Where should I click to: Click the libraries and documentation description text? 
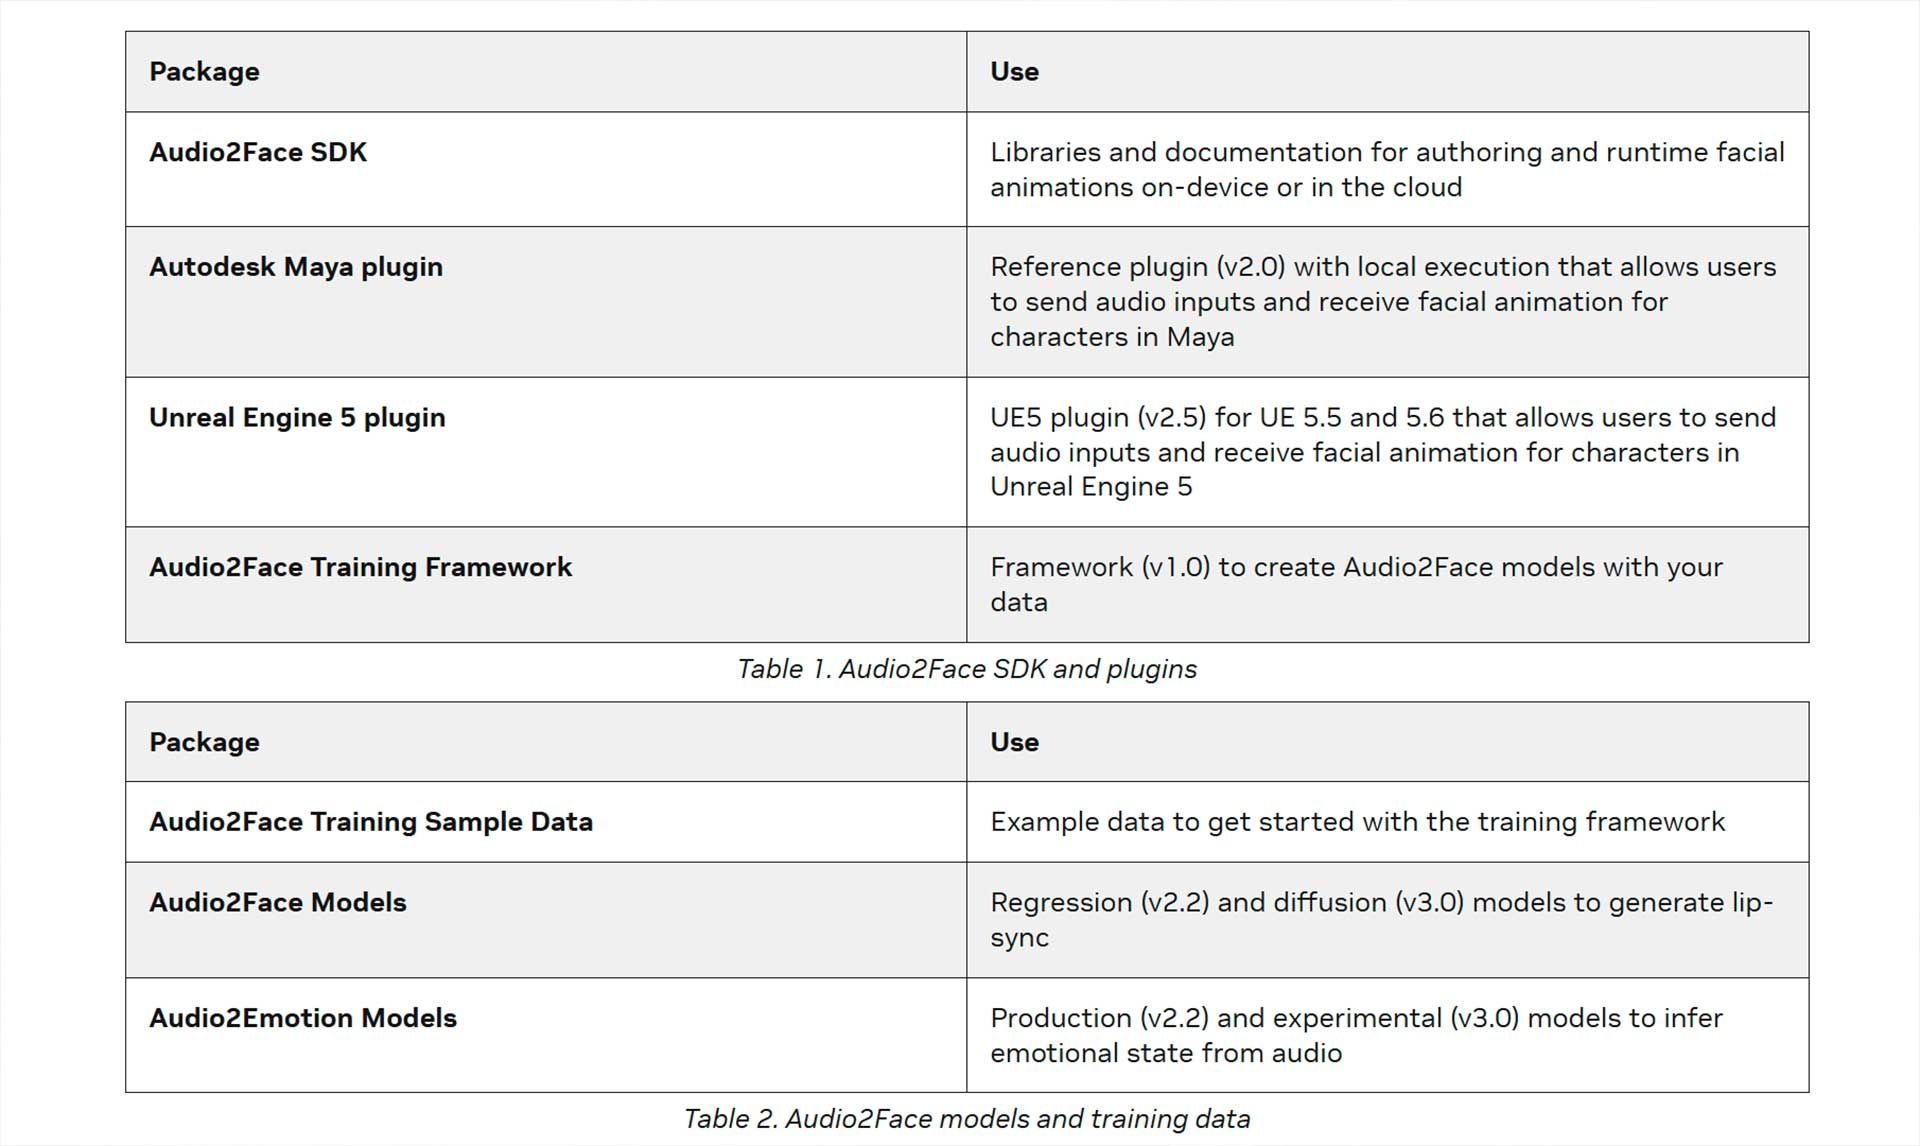coord(1386,169)
